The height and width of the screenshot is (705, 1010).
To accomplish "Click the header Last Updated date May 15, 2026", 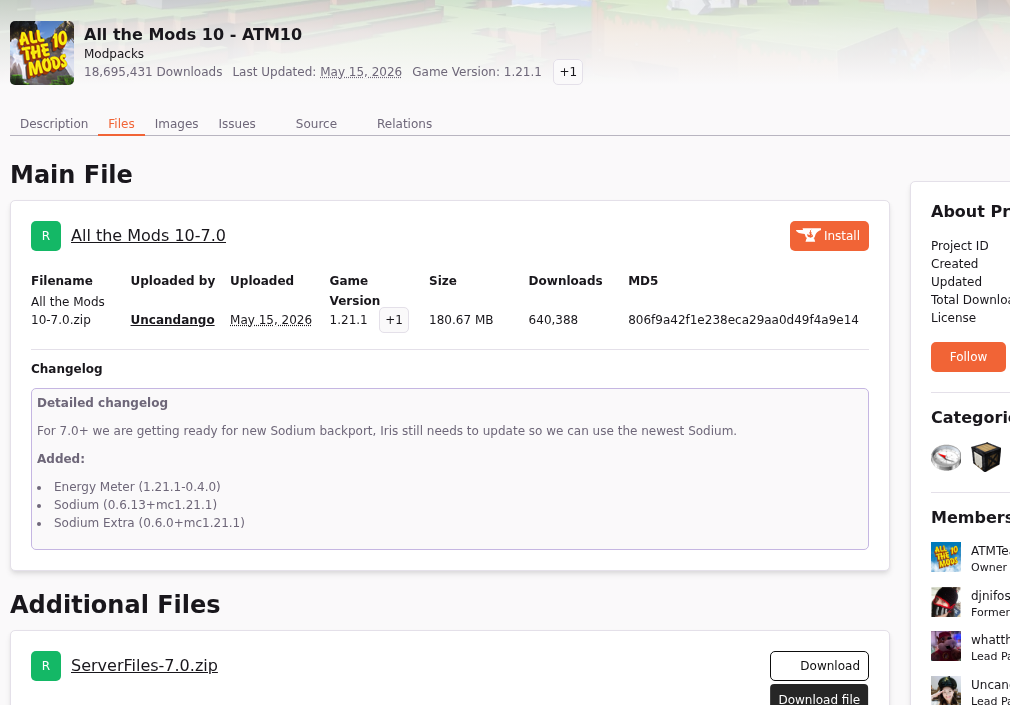I will coord(361,72).
